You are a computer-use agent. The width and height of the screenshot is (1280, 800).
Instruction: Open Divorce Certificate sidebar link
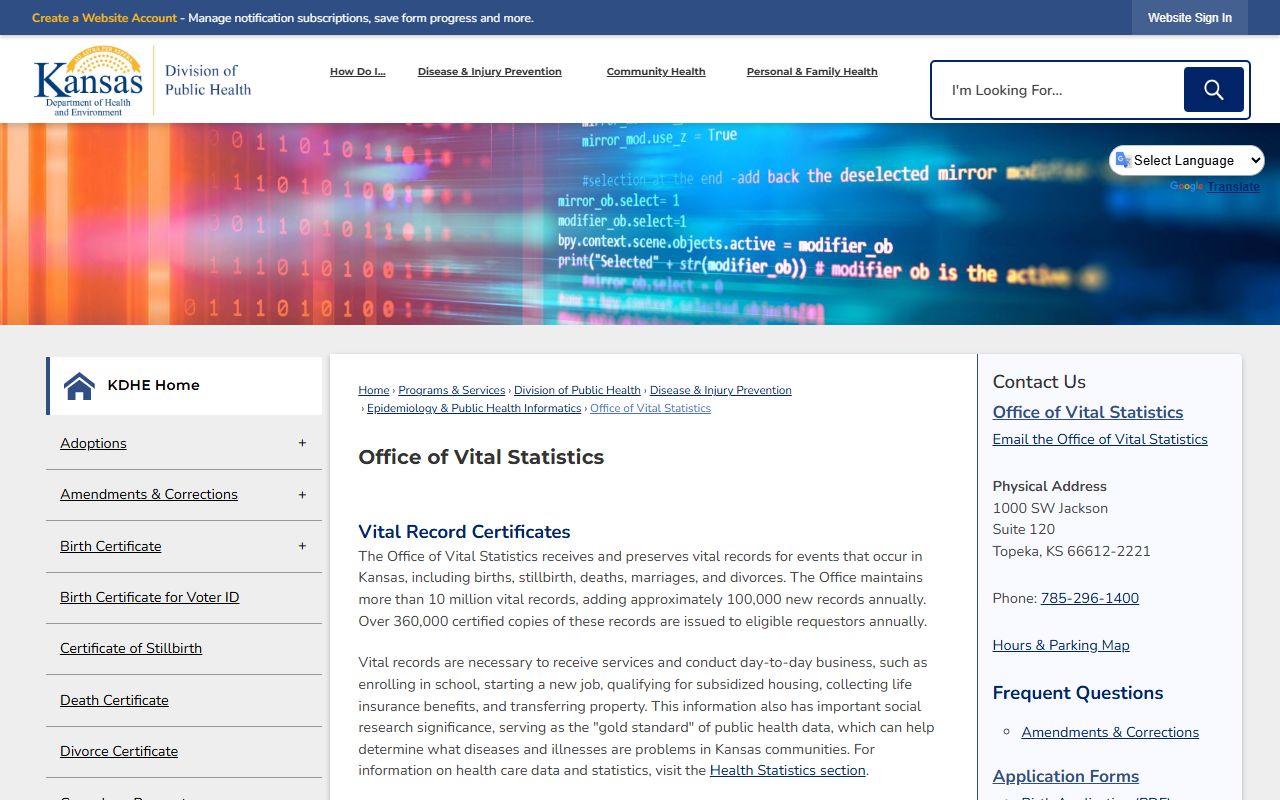119,751
